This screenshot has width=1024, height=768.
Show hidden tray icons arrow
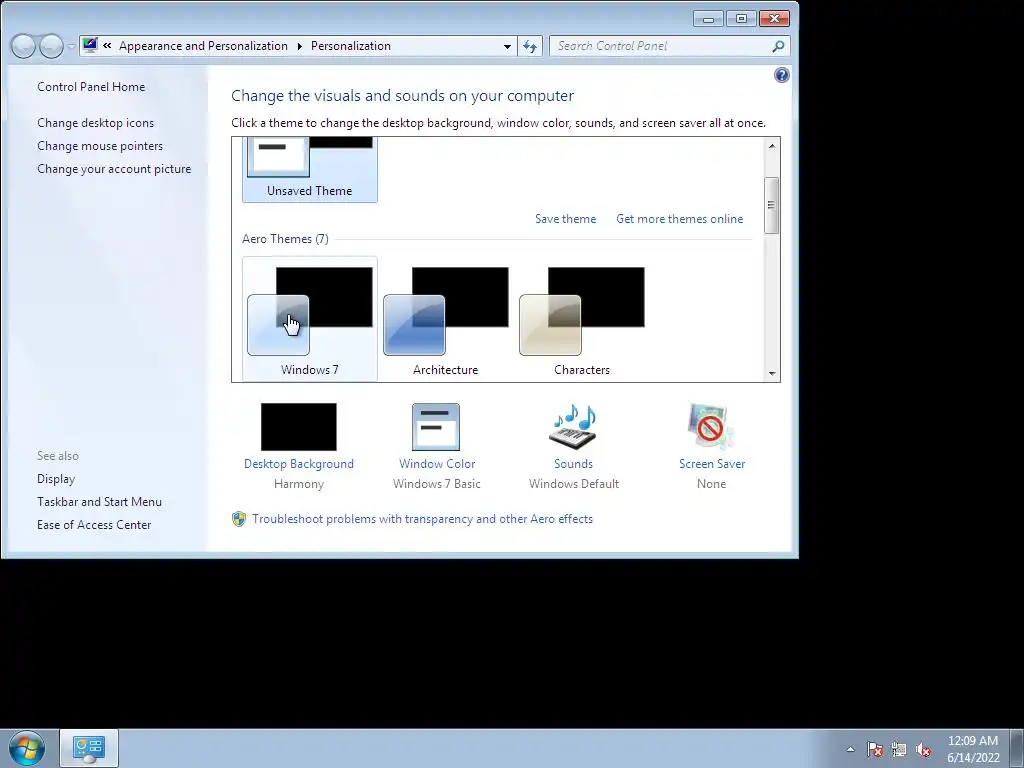pos(850,749)
